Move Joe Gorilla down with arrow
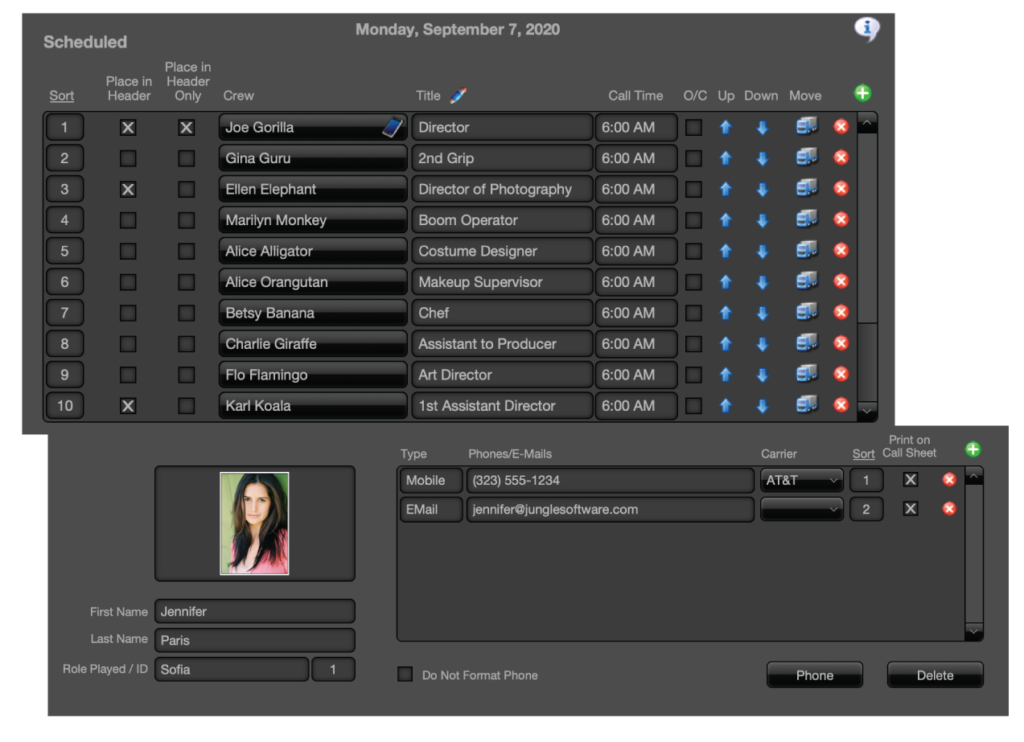Screen dimensions: 1024x742 762,128
